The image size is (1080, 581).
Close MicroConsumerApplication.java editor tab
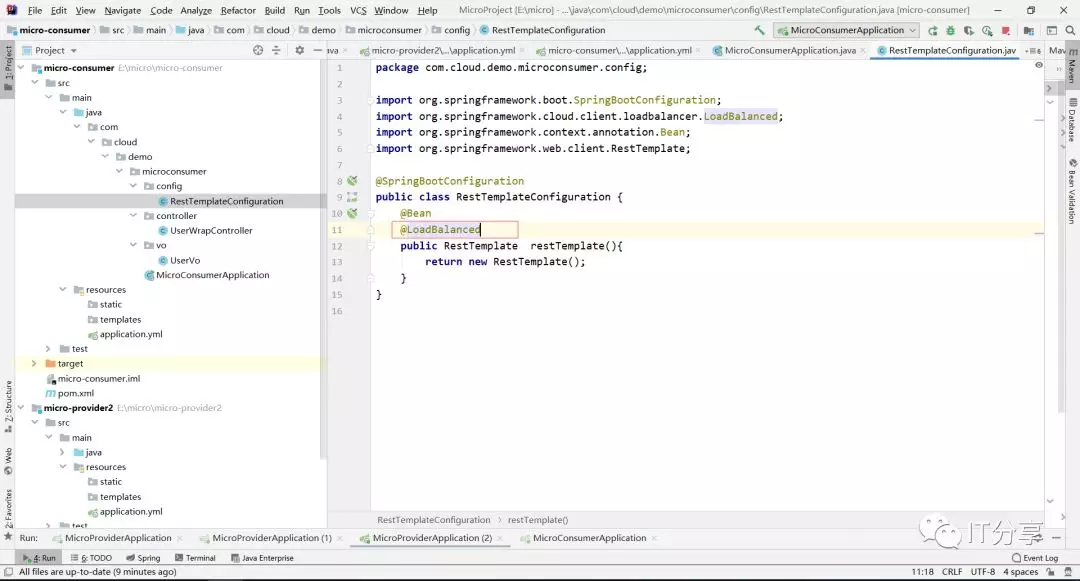(862, 50)
